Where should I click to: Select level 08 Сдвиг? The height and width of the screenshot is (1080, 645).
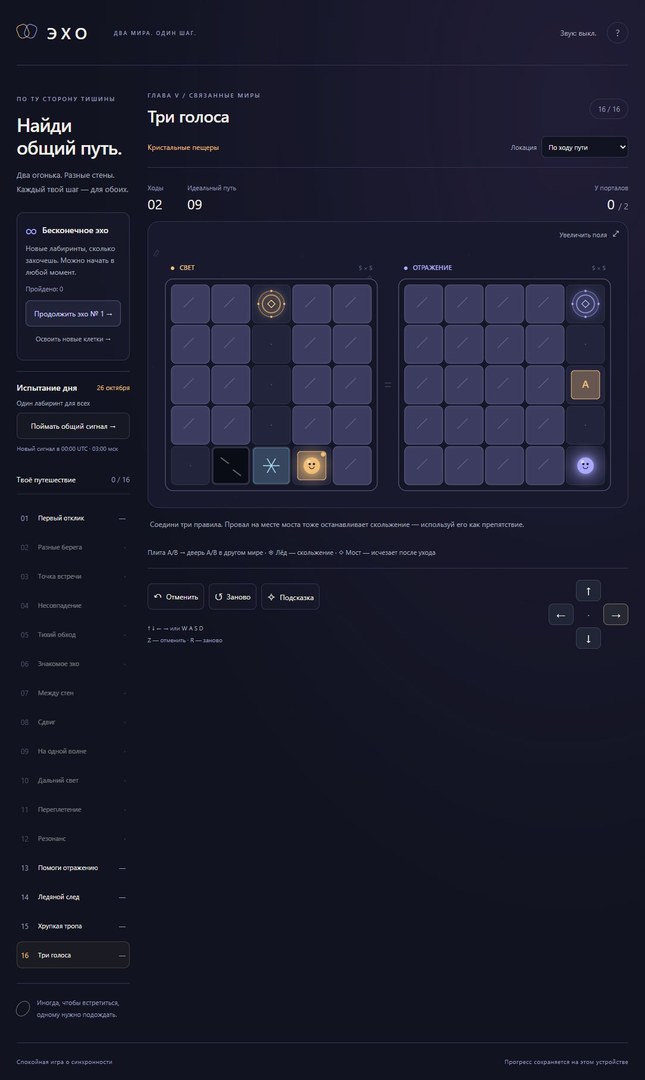coord(73,722)
